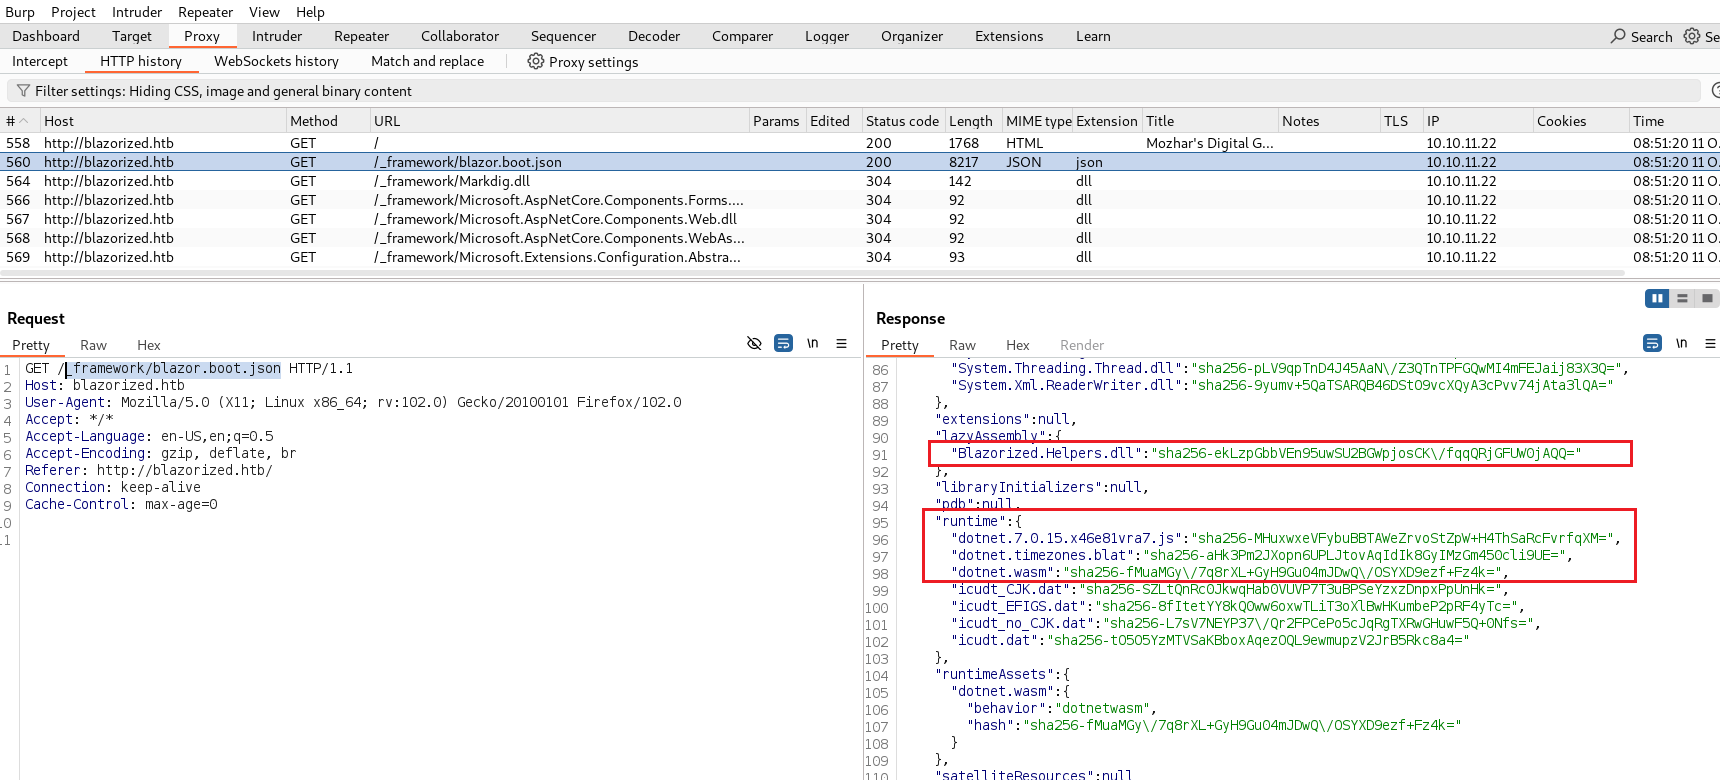Switch to side-by-side layout view
This screenshot has height=780, width=1720.
1657,298
